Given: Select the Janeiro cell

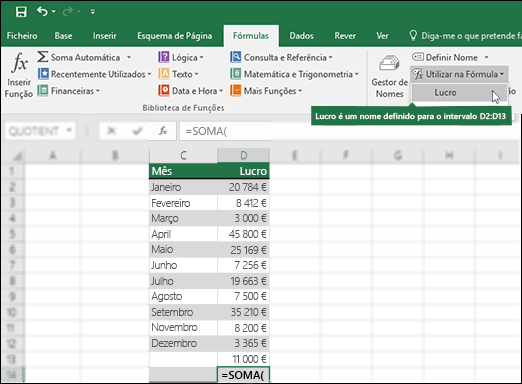Looking at the screenshot, I should tap(183, 187).
